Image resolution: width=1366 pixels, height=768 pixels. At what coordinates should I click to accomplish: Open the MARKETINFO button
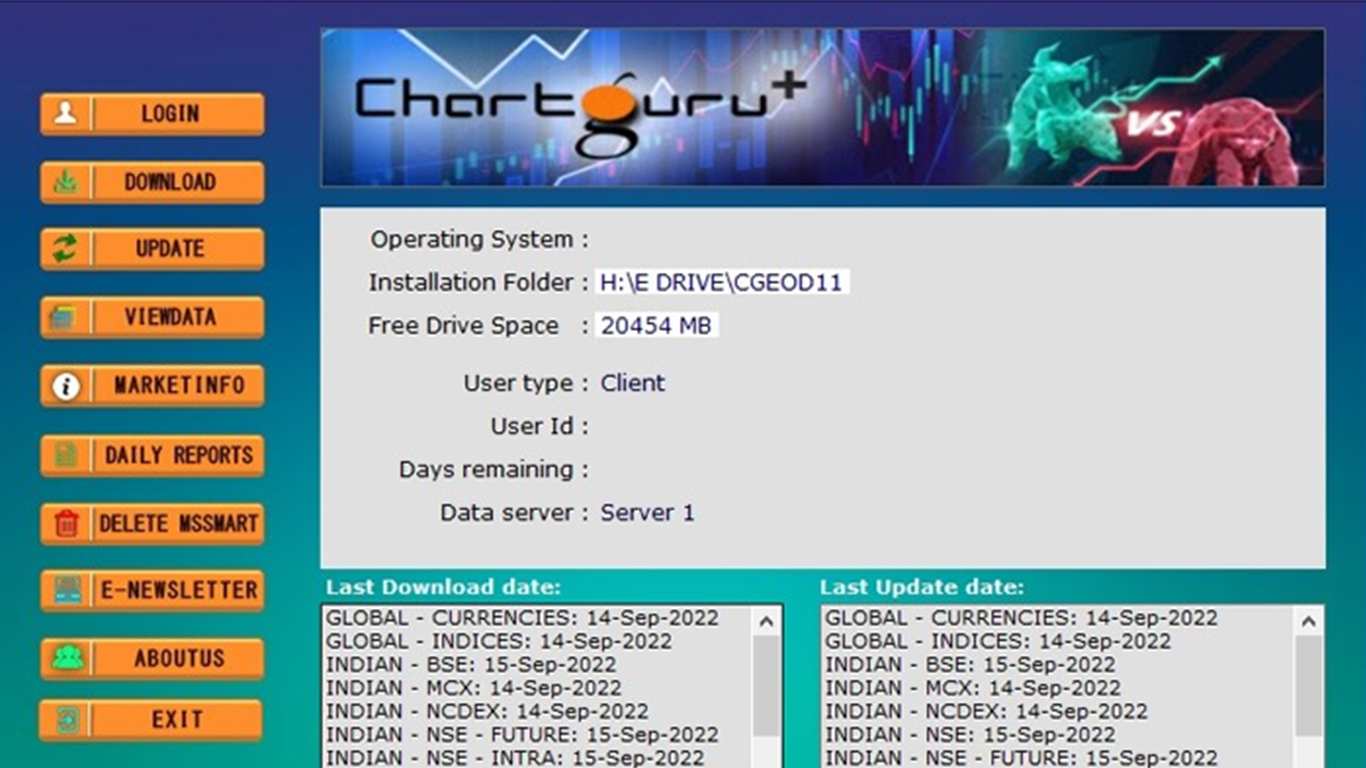click(x=152, y=385)
